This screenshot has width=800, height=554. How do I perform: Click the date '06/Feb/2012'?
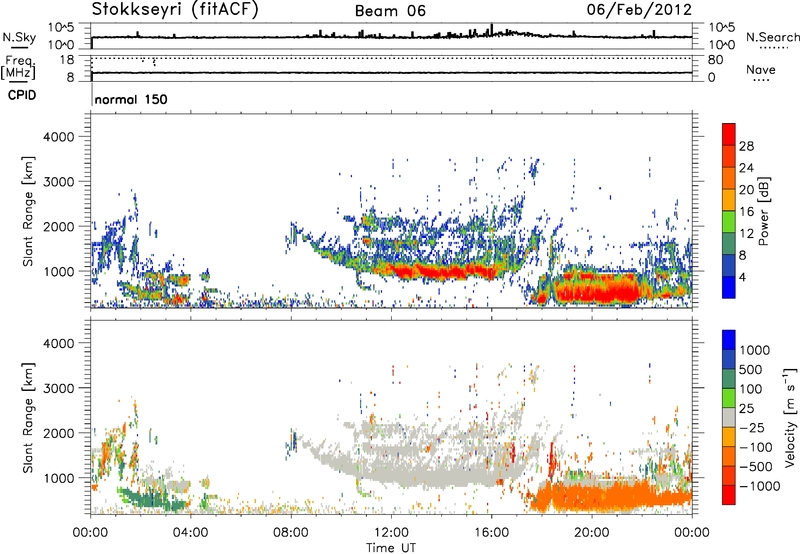point(639,9)
